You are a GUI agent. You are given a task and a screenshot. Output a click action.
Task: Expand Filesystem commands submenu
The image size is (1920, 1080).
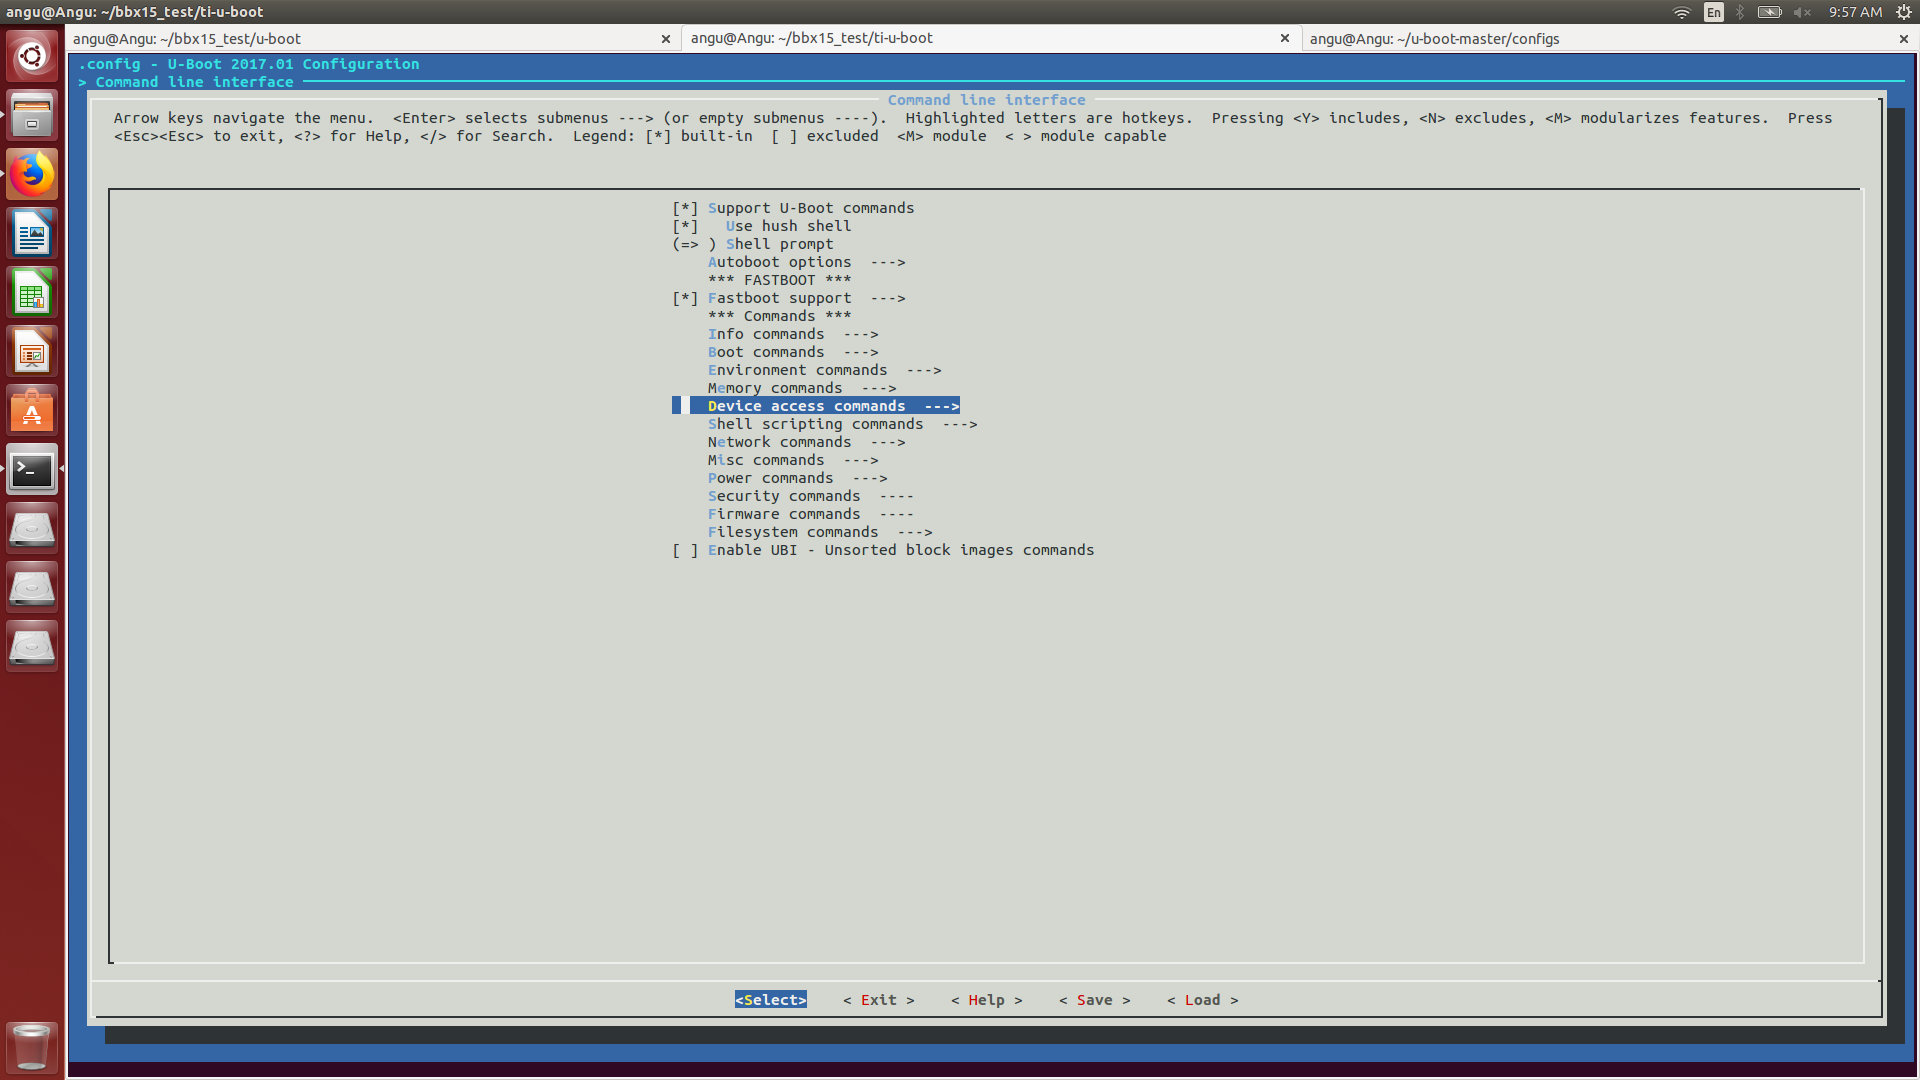[x=820, y=532]
